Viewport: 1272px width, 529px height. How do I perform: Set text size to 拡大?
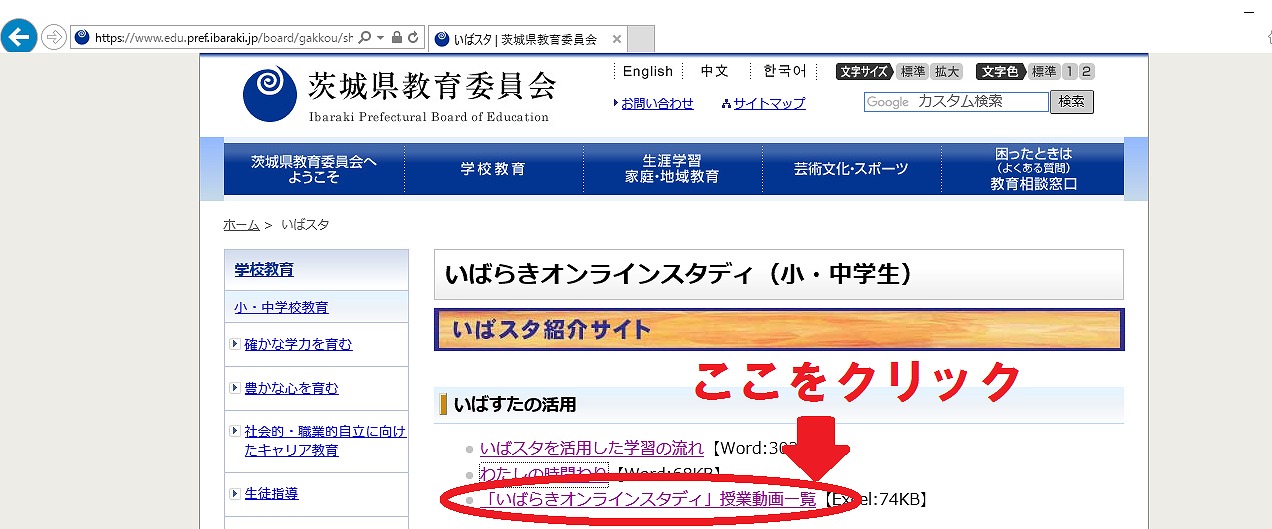(x=947, y=71)
